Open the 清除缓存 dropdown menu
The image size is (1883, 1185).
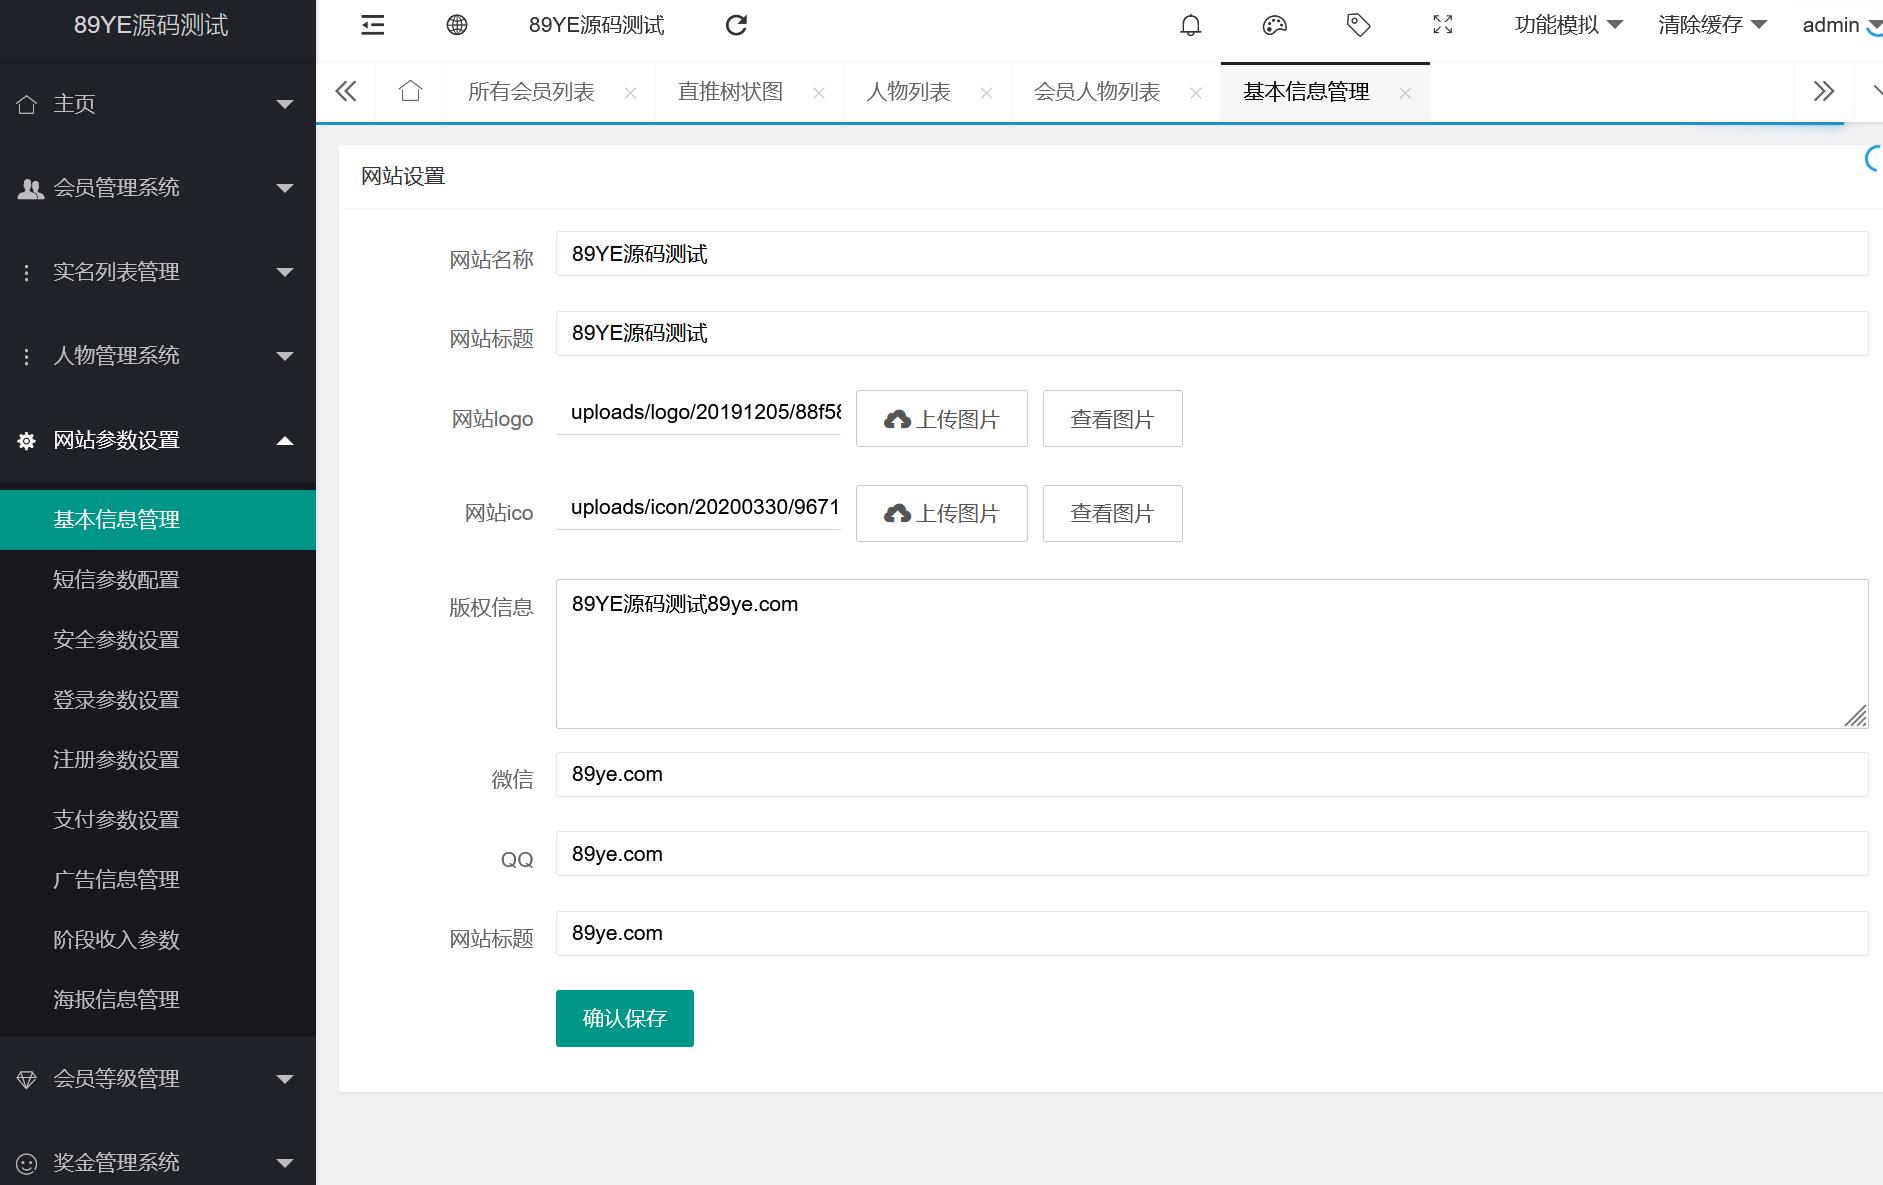(x=1711, y=25)
